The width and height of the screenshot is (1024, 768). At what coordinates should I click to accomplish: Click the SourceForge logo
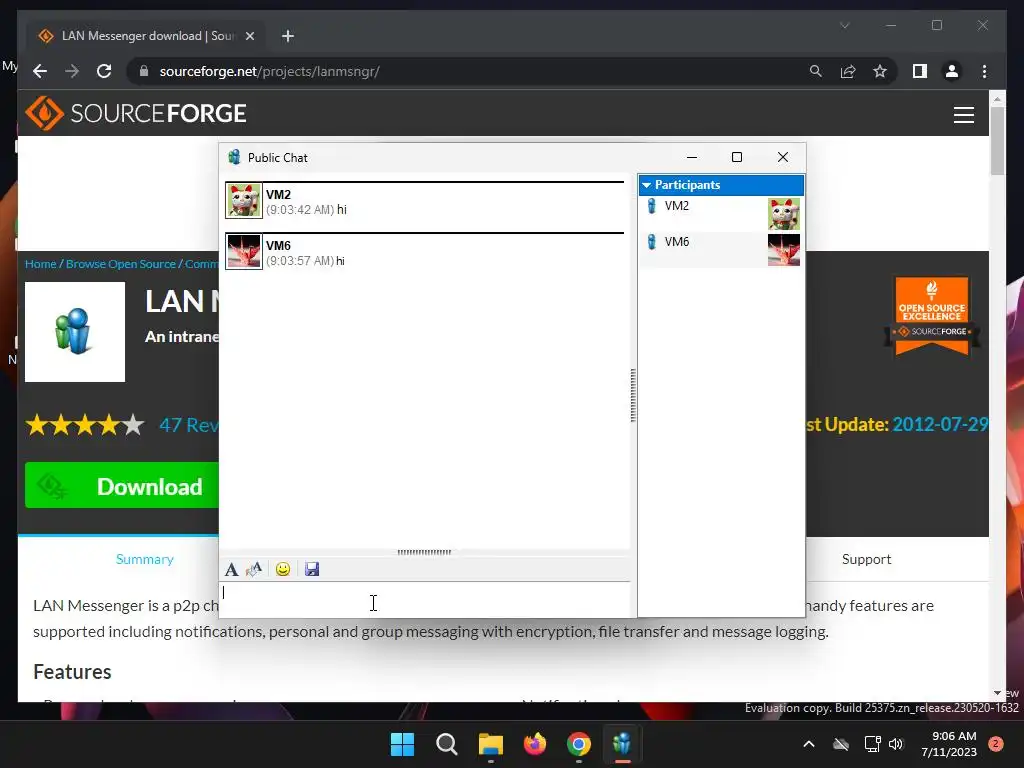(x=136, y=113)
